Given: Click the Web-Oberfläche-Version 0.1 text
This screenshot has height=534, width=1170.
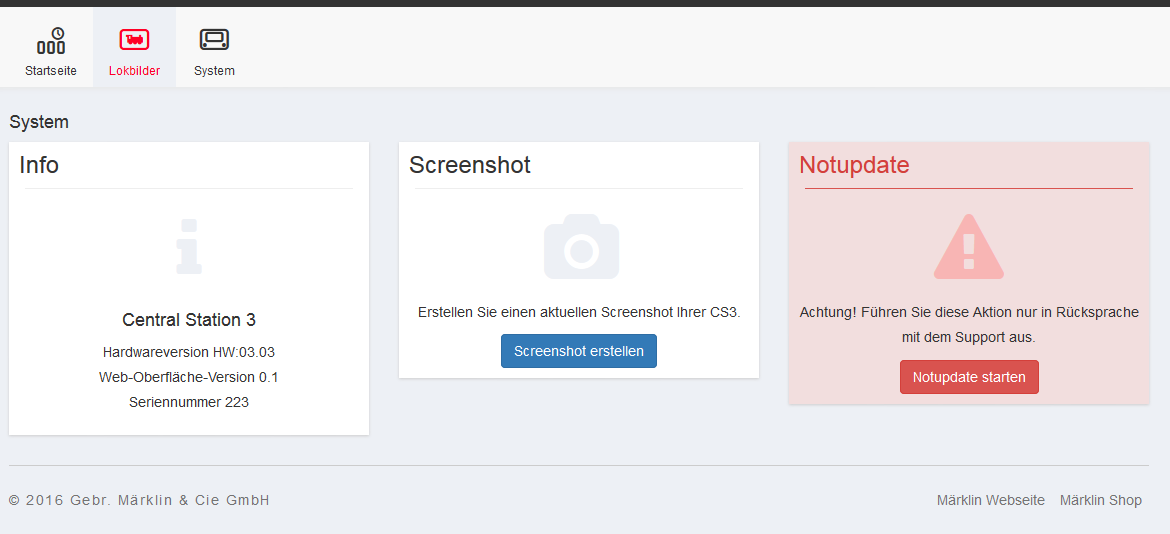Looking at the screenshot, I should coord(189,377).
